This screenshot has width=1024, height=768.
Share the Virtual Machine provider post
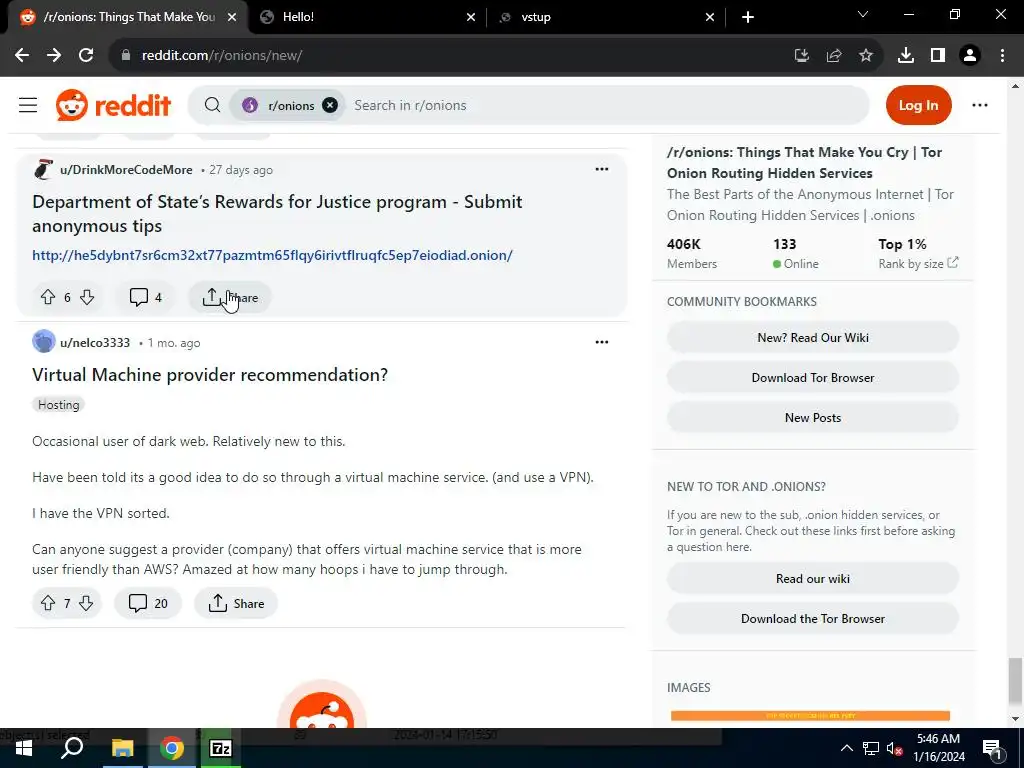point(236,603)
